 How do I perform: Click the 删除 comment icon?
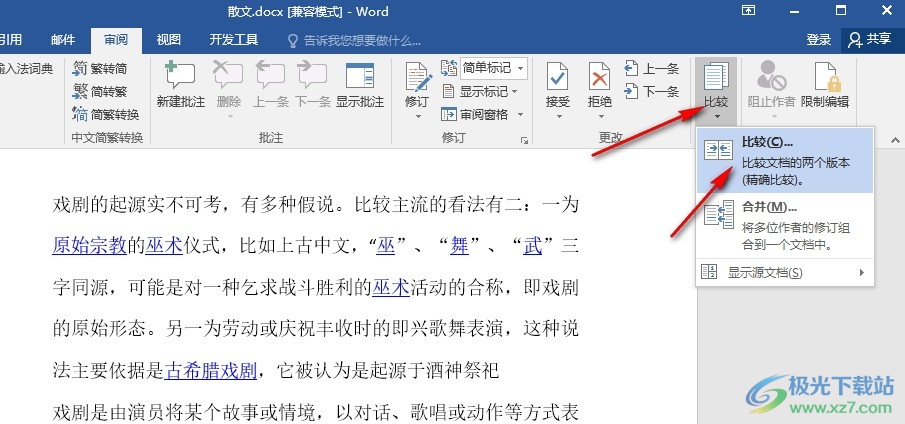[x=228, y=75]
